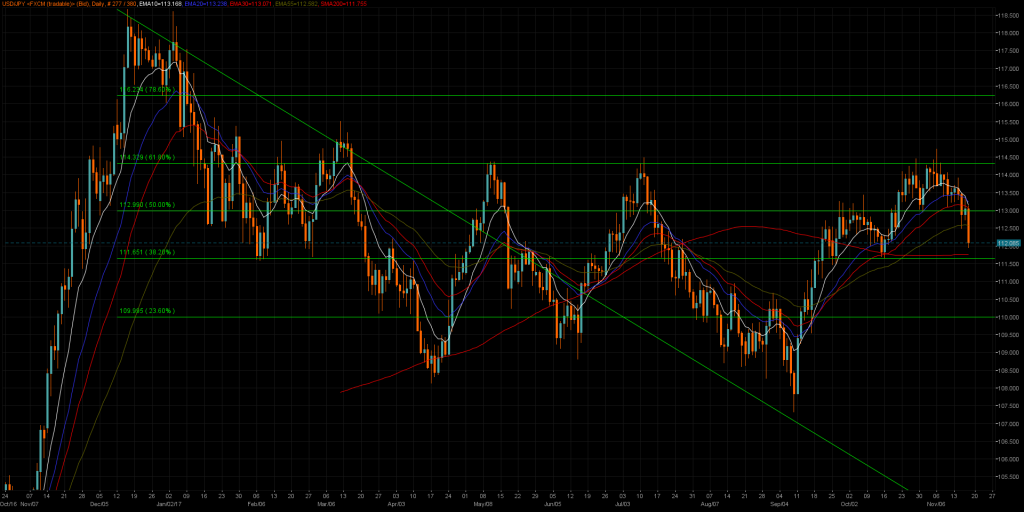Click the current price tag 112.085
1024x512 pixels.
(x=1009, y=243)
